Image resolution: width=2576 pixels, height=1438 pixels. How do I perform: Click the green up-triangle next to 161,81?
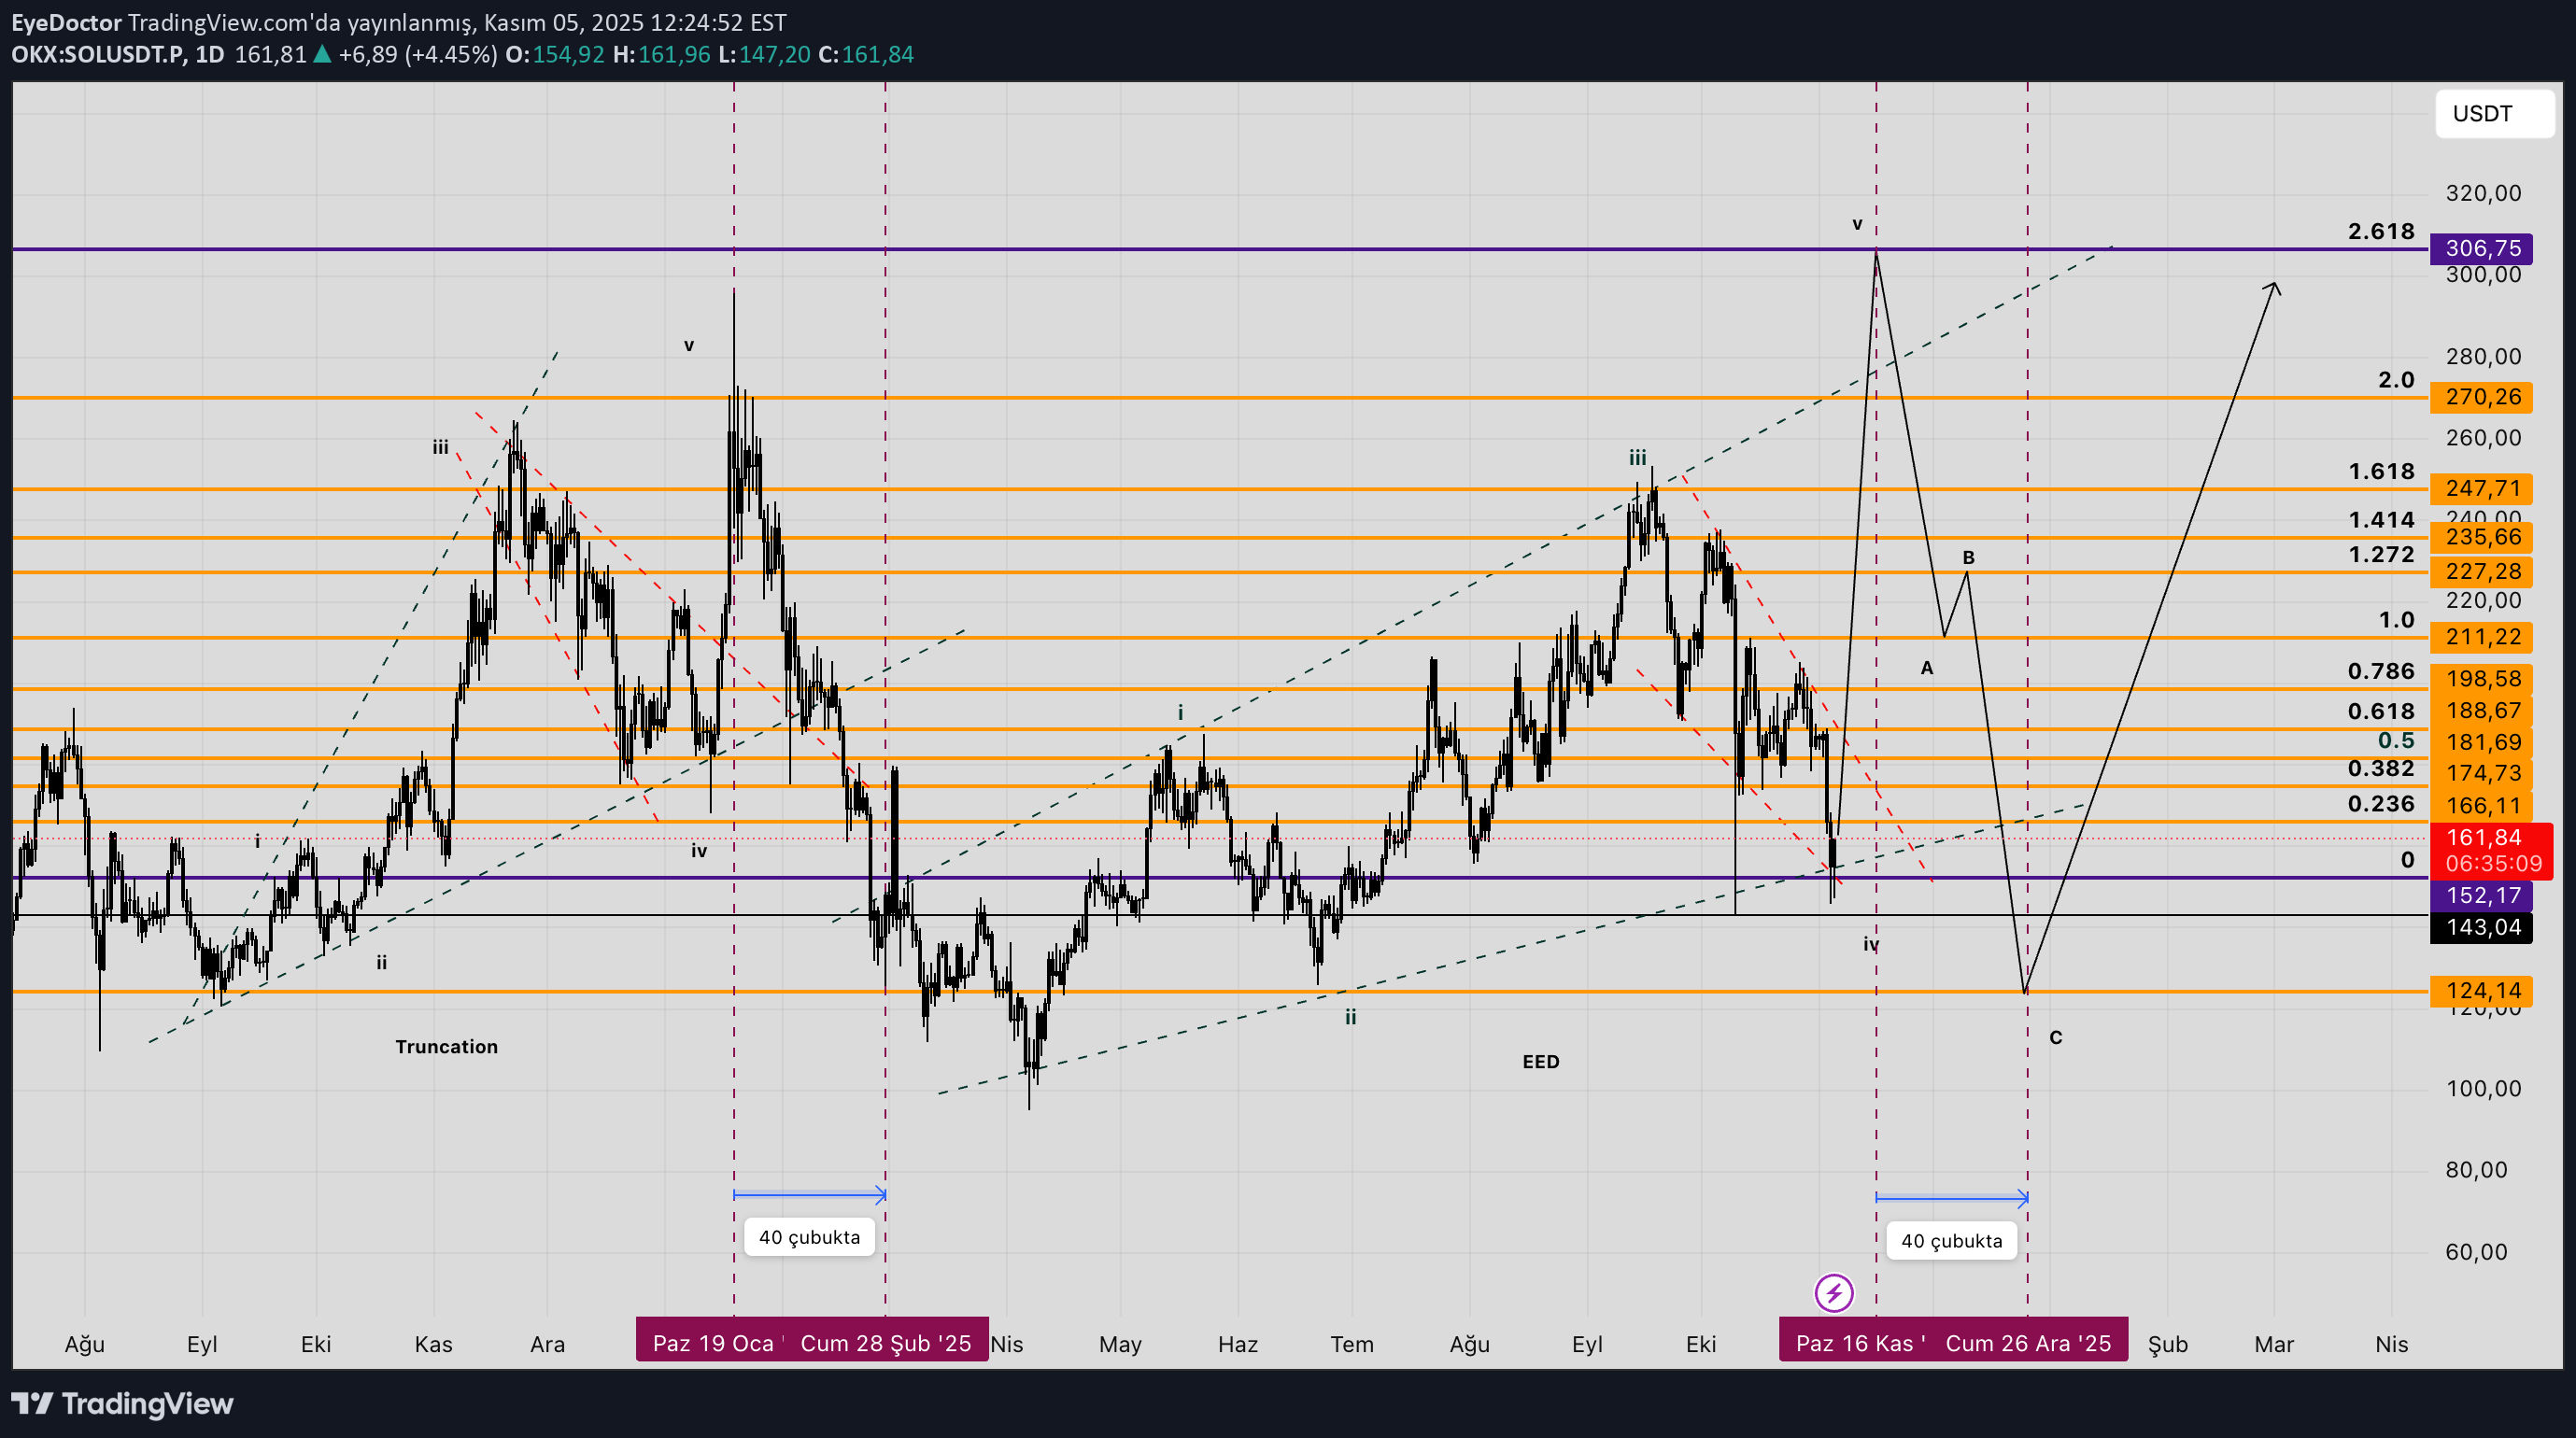coord(322,54)
